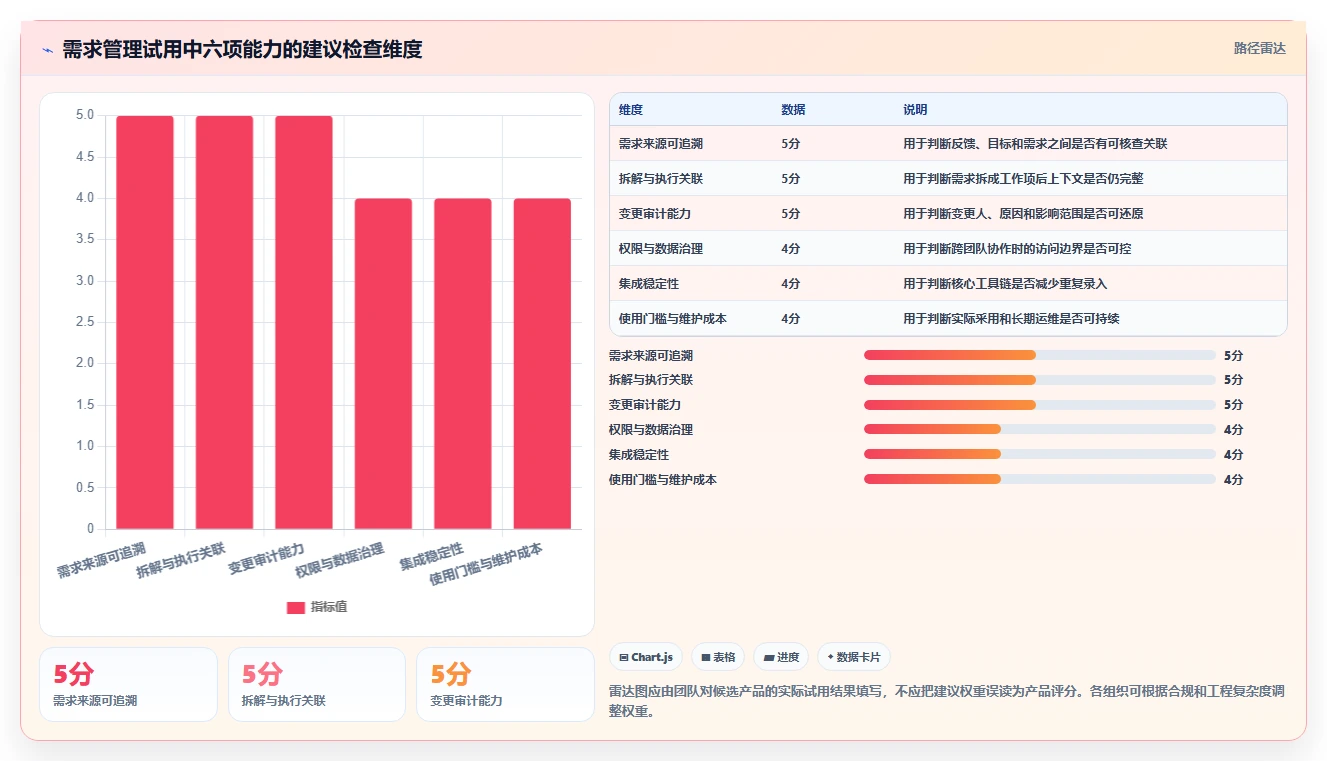
Task: Click the 集成稳定性 progress bar
Action: [x=1040, y=454]
